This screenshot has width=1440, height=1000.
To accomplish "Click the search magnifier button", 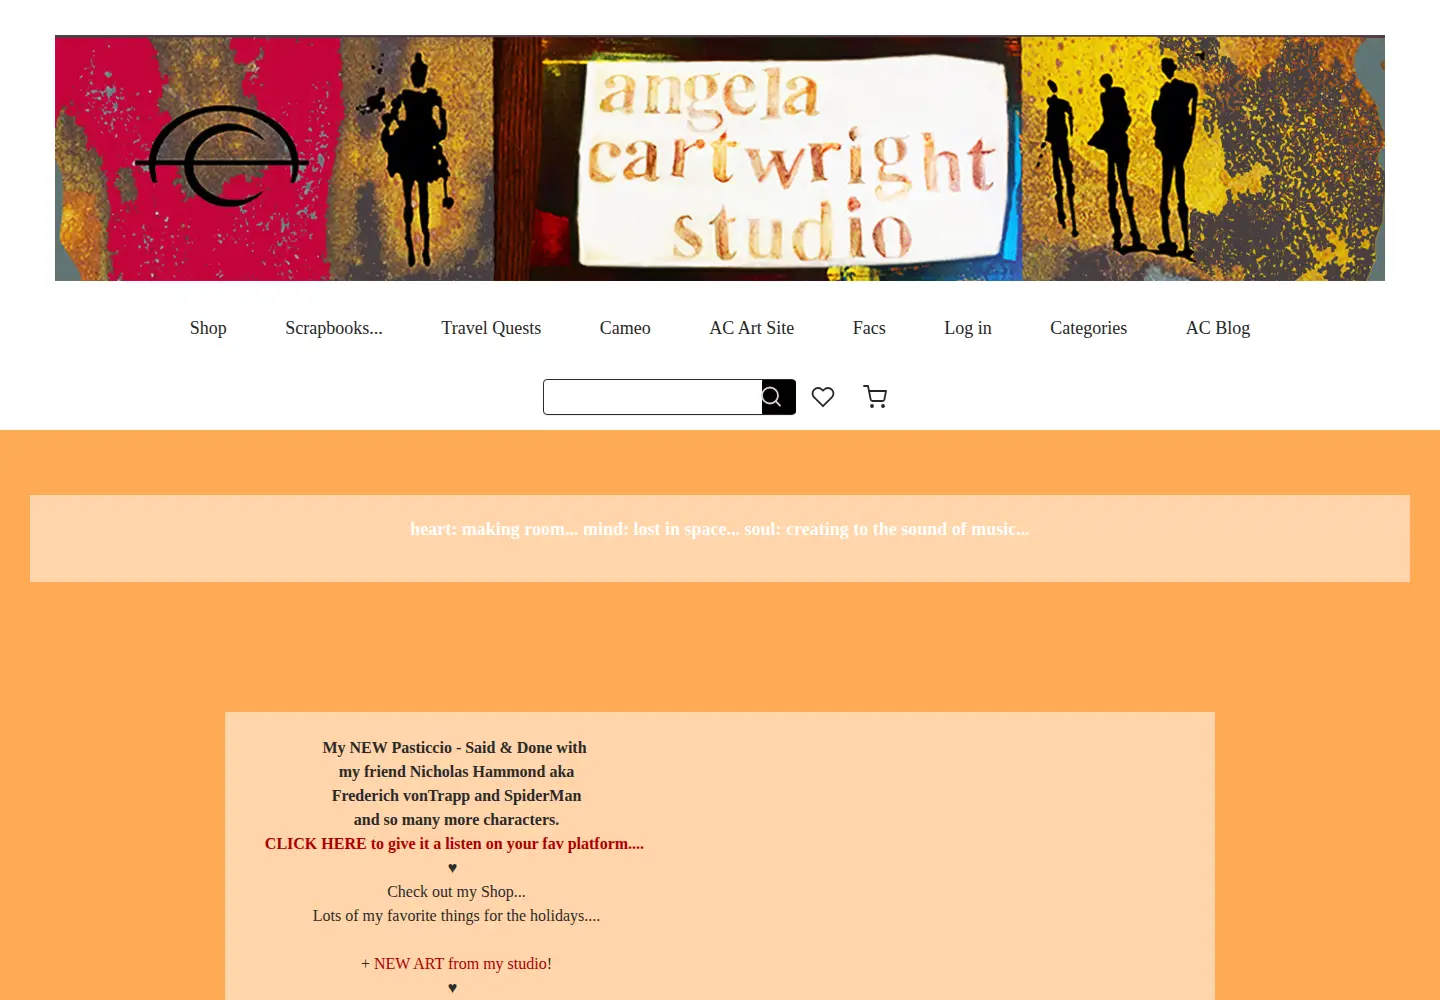I will (x=778, y=397).
